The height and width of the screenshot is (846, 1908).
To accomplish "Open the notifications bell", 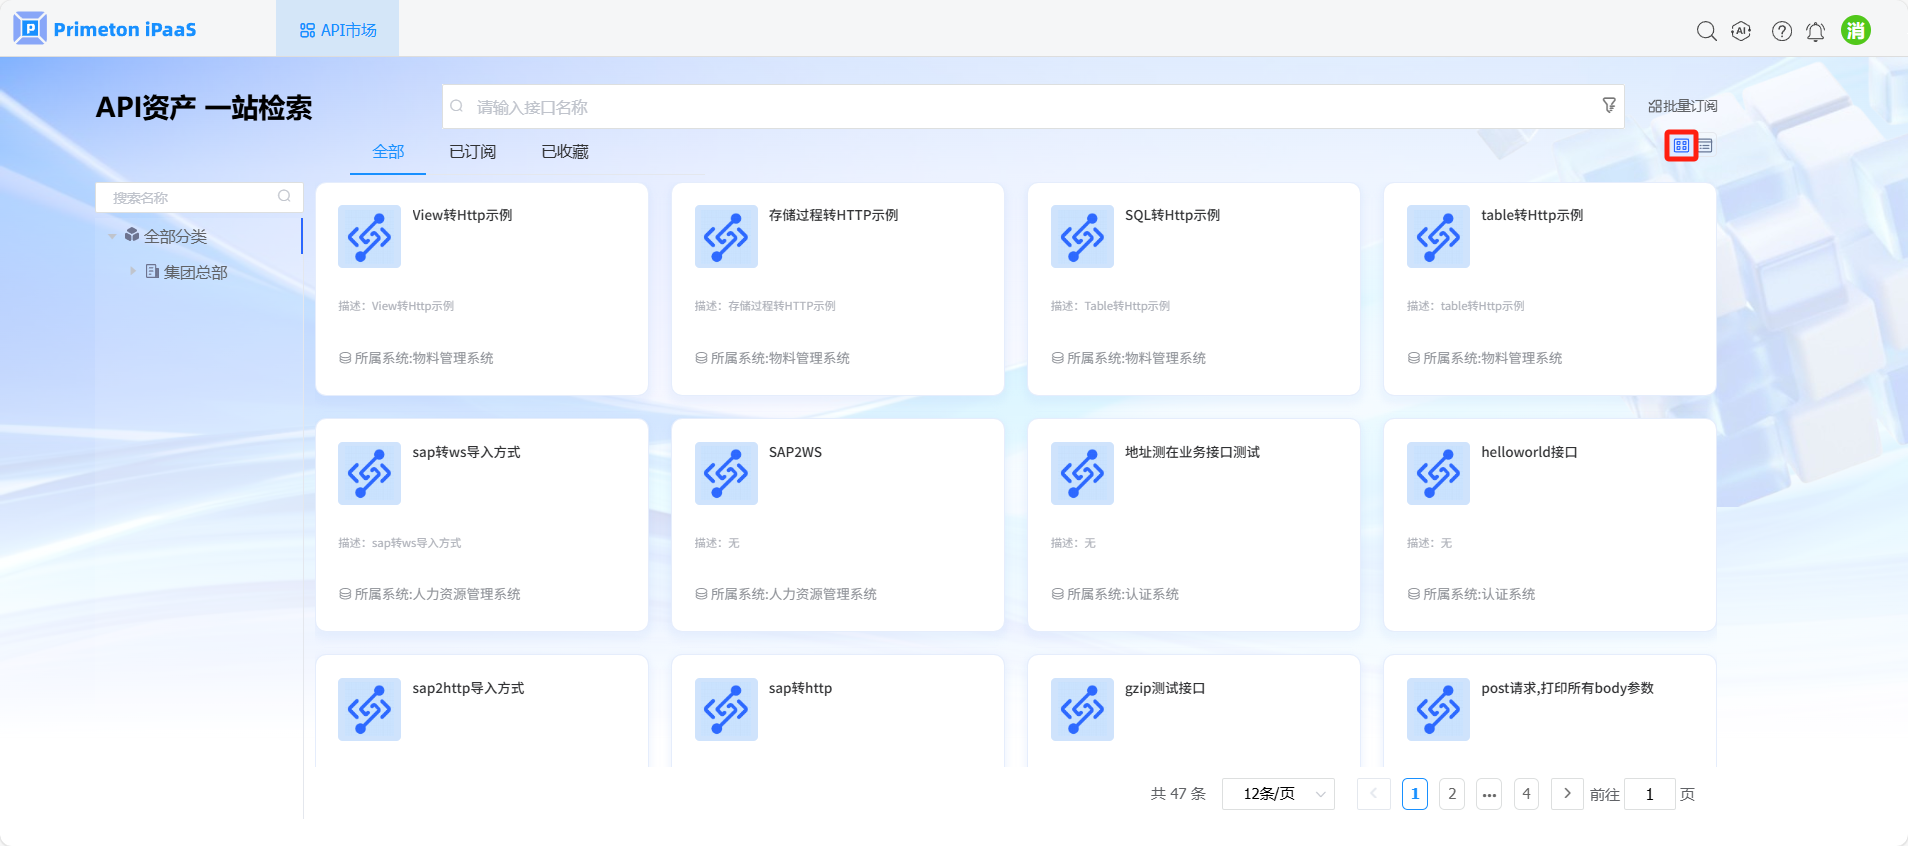I will (x=1815, y=32).
